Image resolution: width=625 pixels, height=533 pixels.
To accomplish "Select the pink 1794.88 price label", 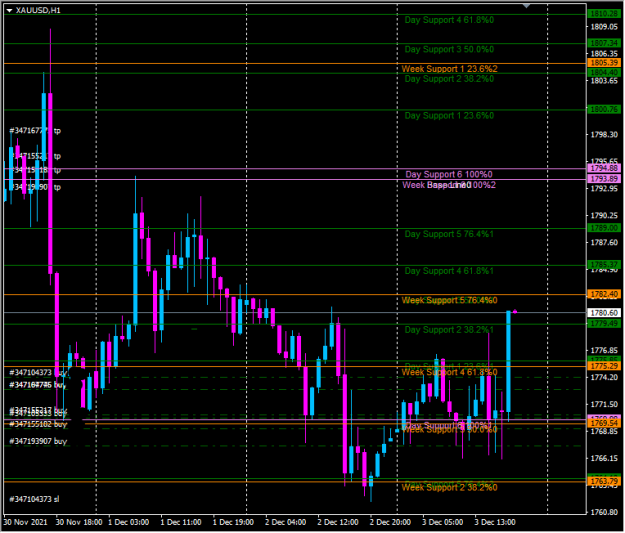I will pyautogui.click(x=604, y=168).
